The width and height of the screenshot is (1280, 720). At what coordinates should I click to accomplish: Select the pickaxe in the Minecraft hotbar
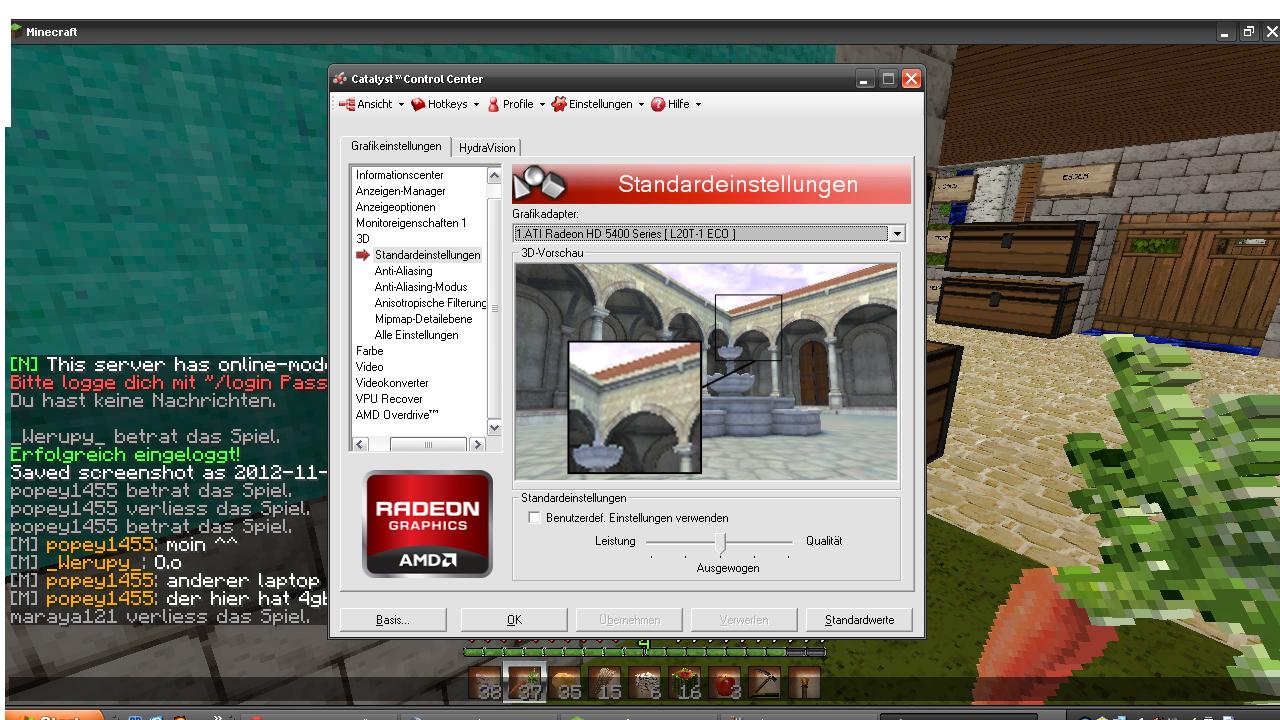765,682
